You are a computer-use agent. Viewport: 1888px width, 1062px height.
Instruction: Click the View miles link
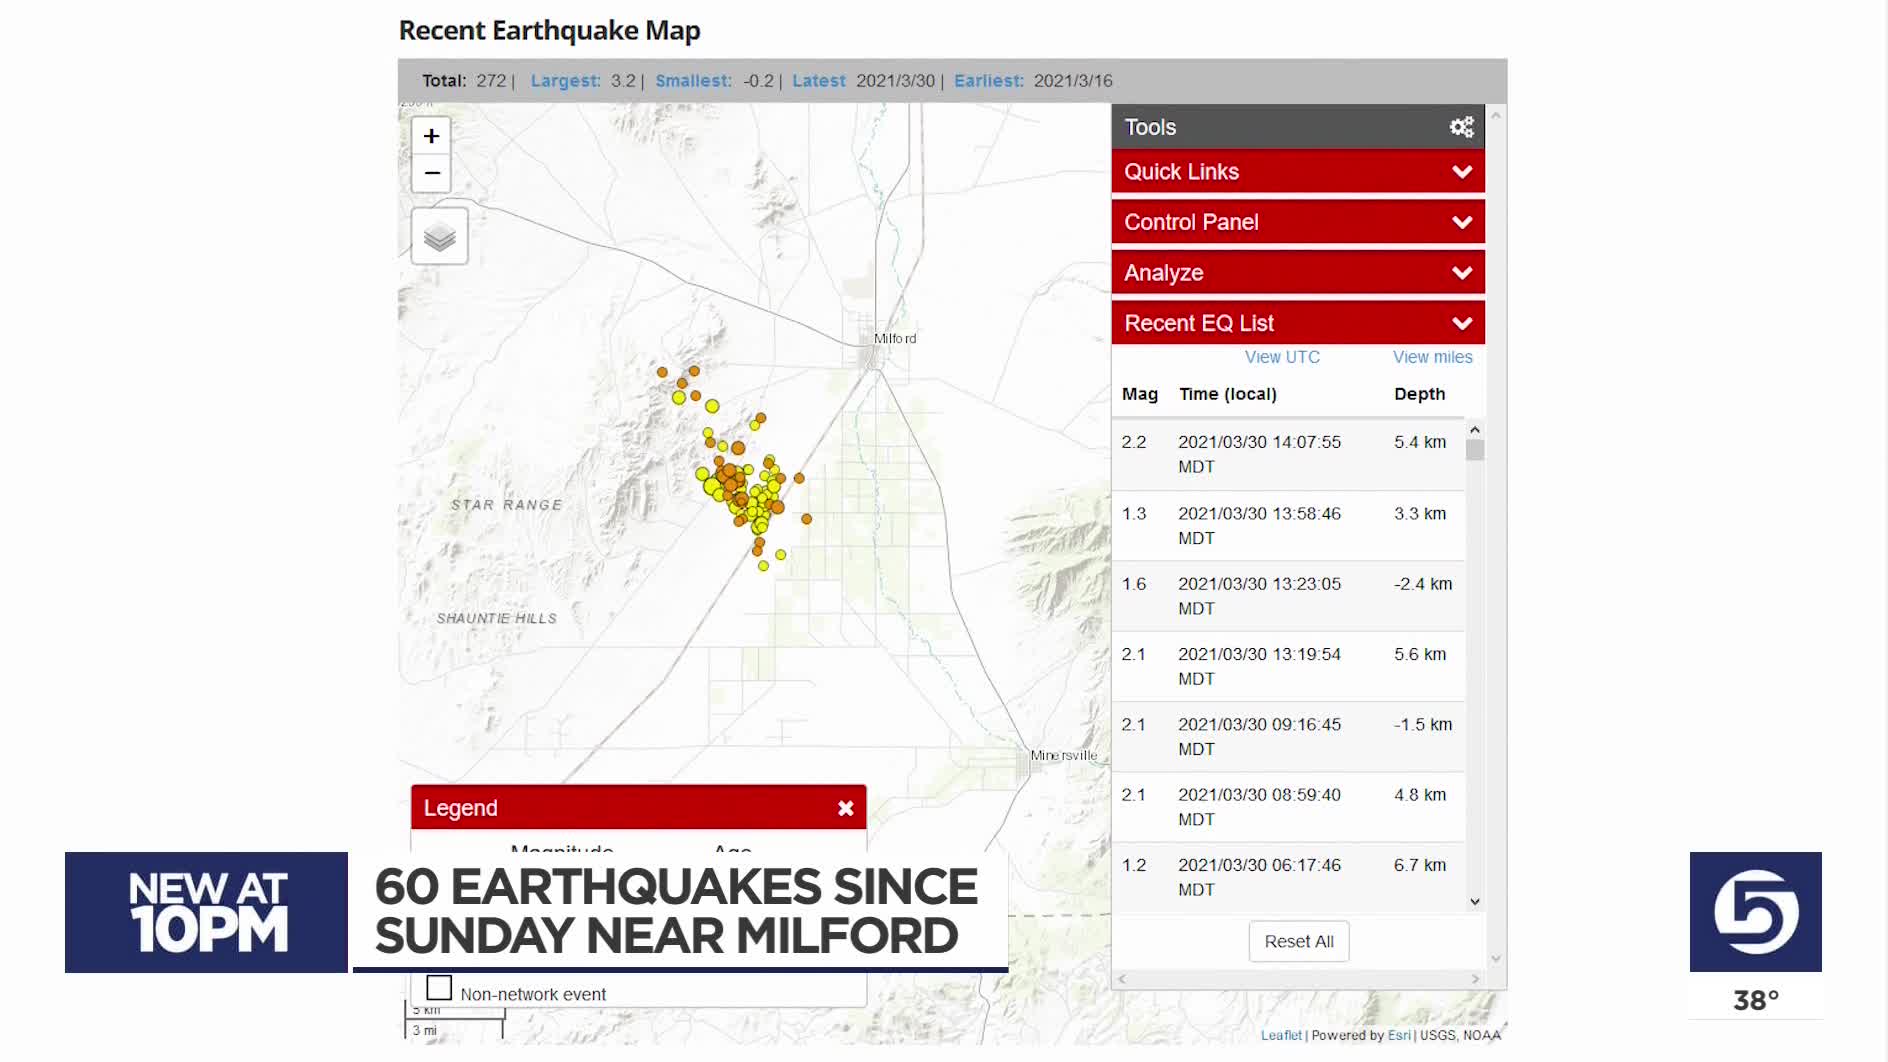coord(1432,357)
